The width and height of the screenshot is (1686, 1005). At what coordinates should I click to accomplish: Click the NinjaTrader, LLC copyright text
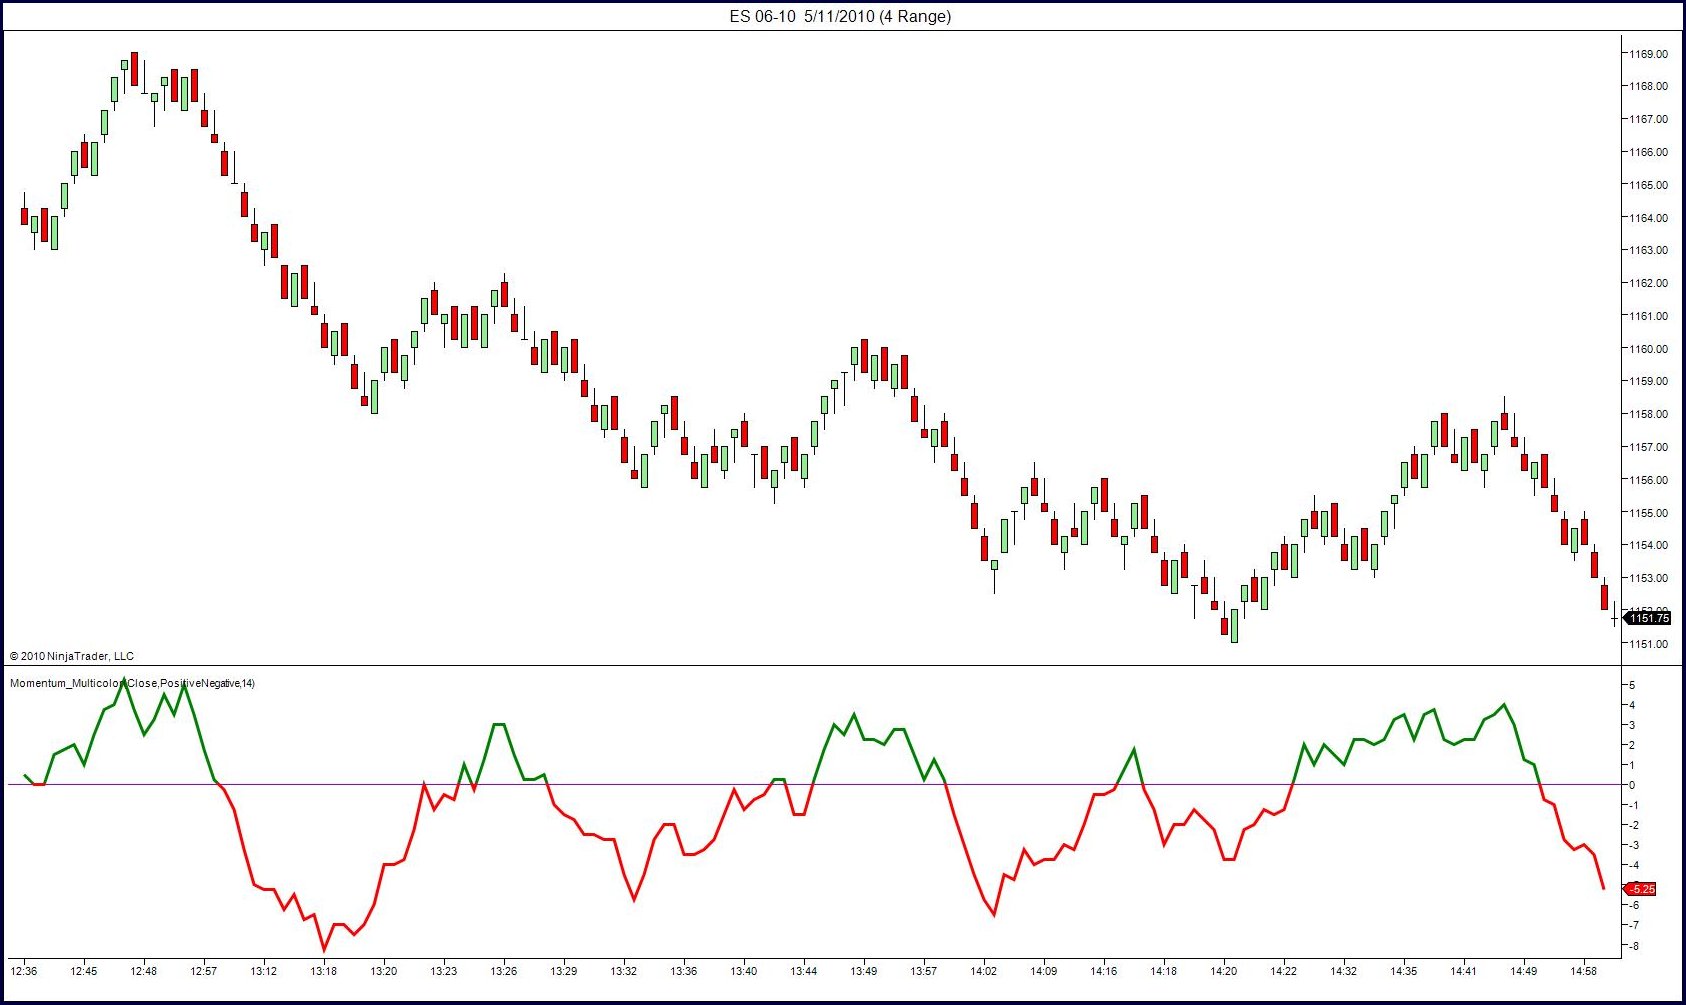pos(72,656)
